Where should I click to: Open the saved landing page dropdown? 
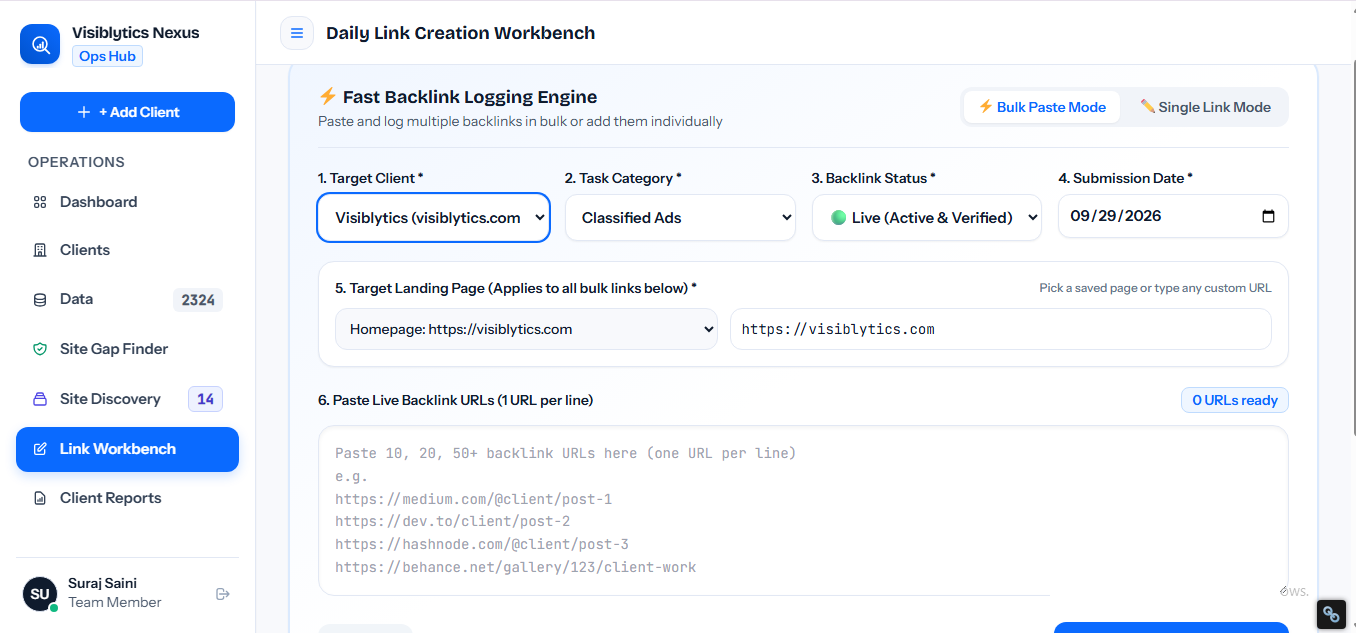tap(526, 329)
